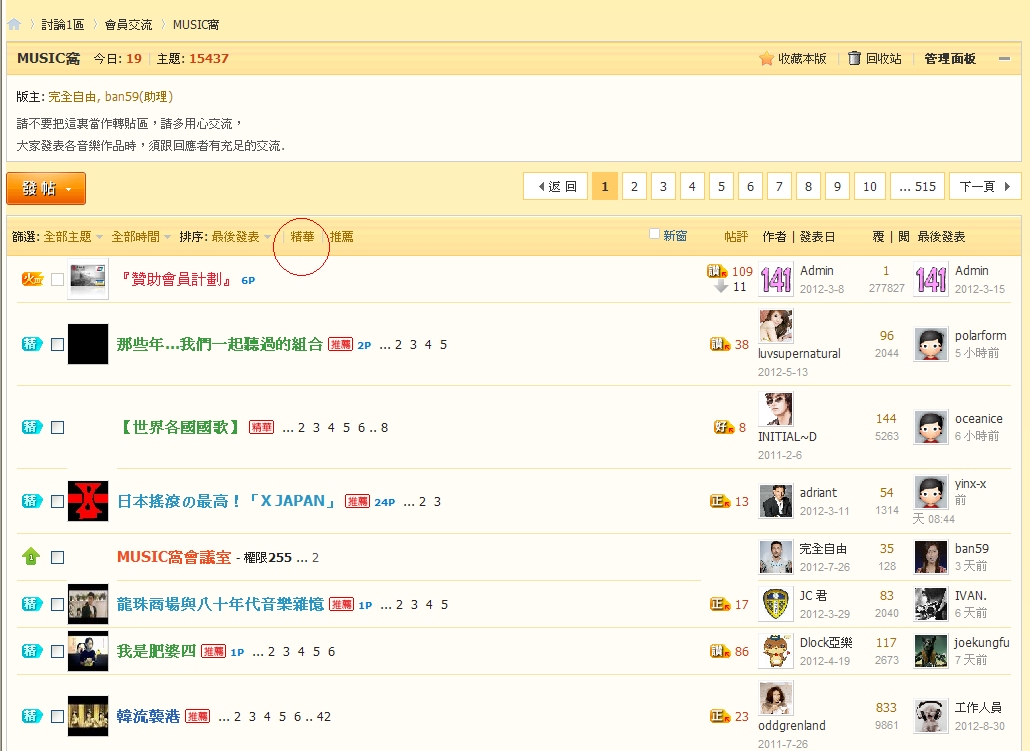Click the star icon beside 收藏本版

point(767,59)
